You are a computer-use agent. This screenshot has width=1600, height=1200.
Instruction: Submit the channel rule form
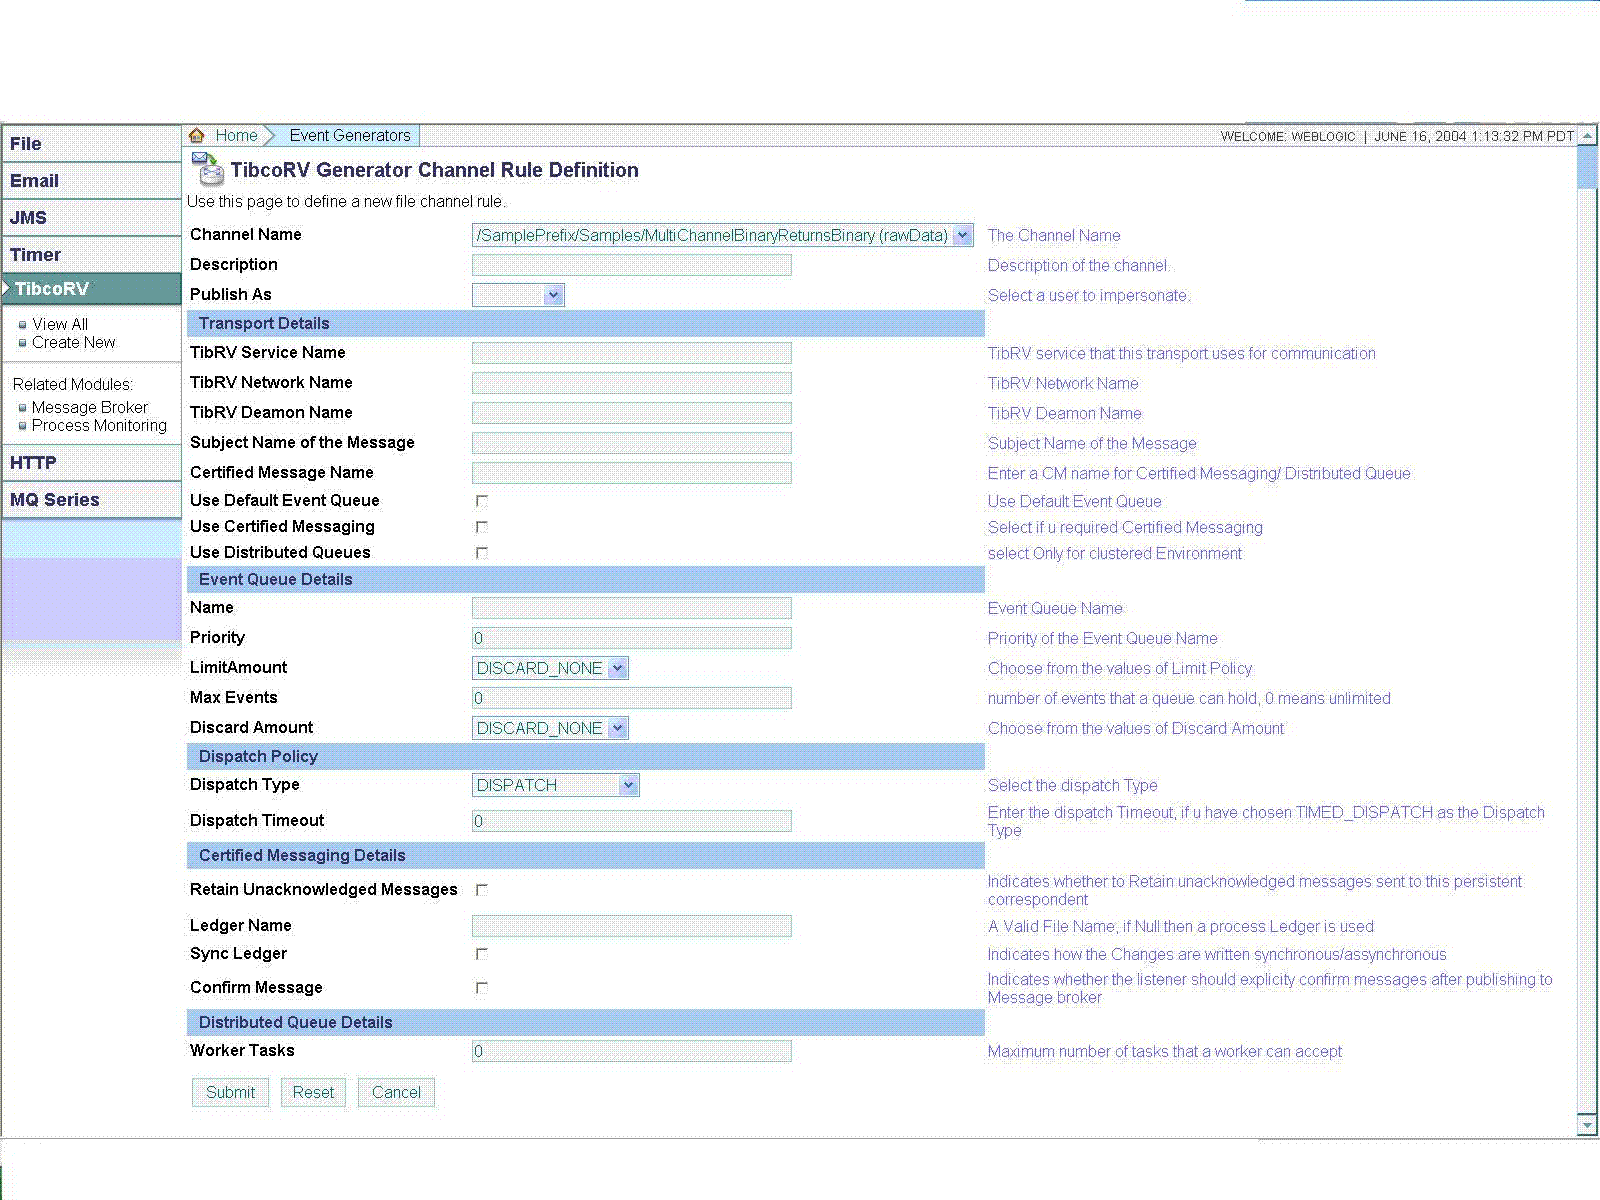pos(230,1092)
